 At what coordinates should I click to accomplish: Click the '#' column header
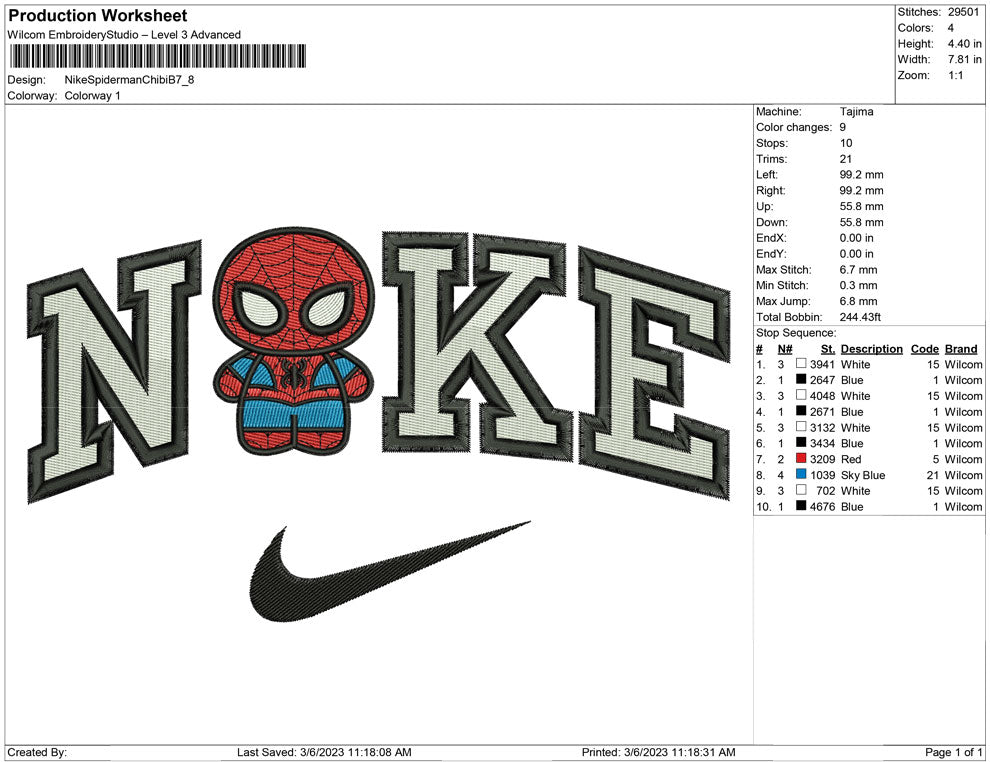[x=760, y=348]
